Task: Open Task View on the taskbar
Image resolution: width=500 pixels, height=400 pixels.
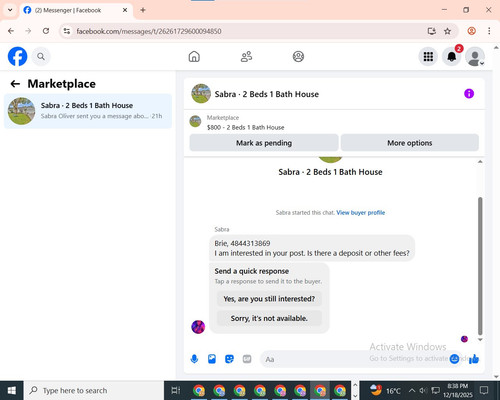Action: click(x=176, y=390)
